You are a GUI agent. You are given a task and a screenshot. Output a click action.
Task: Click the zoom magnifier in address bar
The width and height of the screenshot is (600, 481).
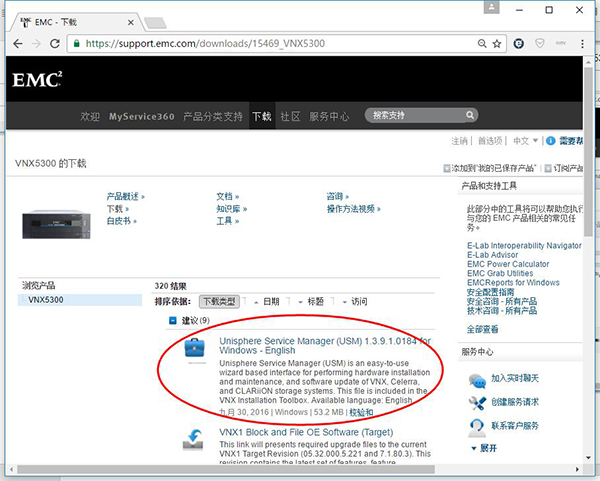pyautogui.click(x=482, y=44)
